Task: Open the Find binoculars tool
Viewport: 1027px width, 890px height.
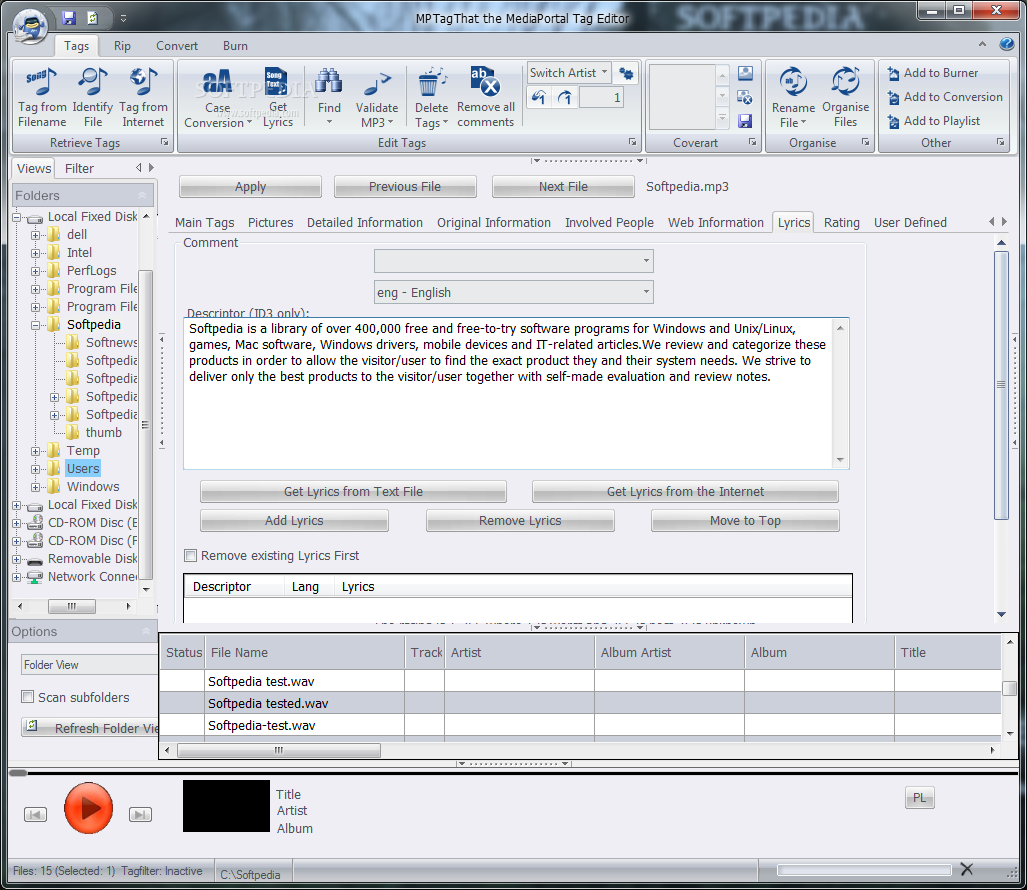Action: (329, 95)
